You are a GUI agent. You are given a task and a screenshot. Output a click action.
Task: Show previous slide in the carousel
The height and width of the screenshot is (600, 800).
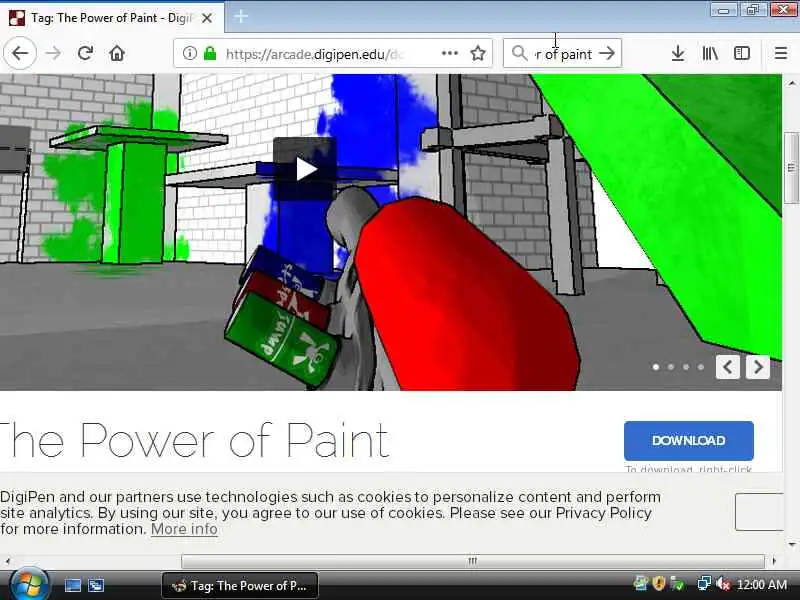[728, 366]
